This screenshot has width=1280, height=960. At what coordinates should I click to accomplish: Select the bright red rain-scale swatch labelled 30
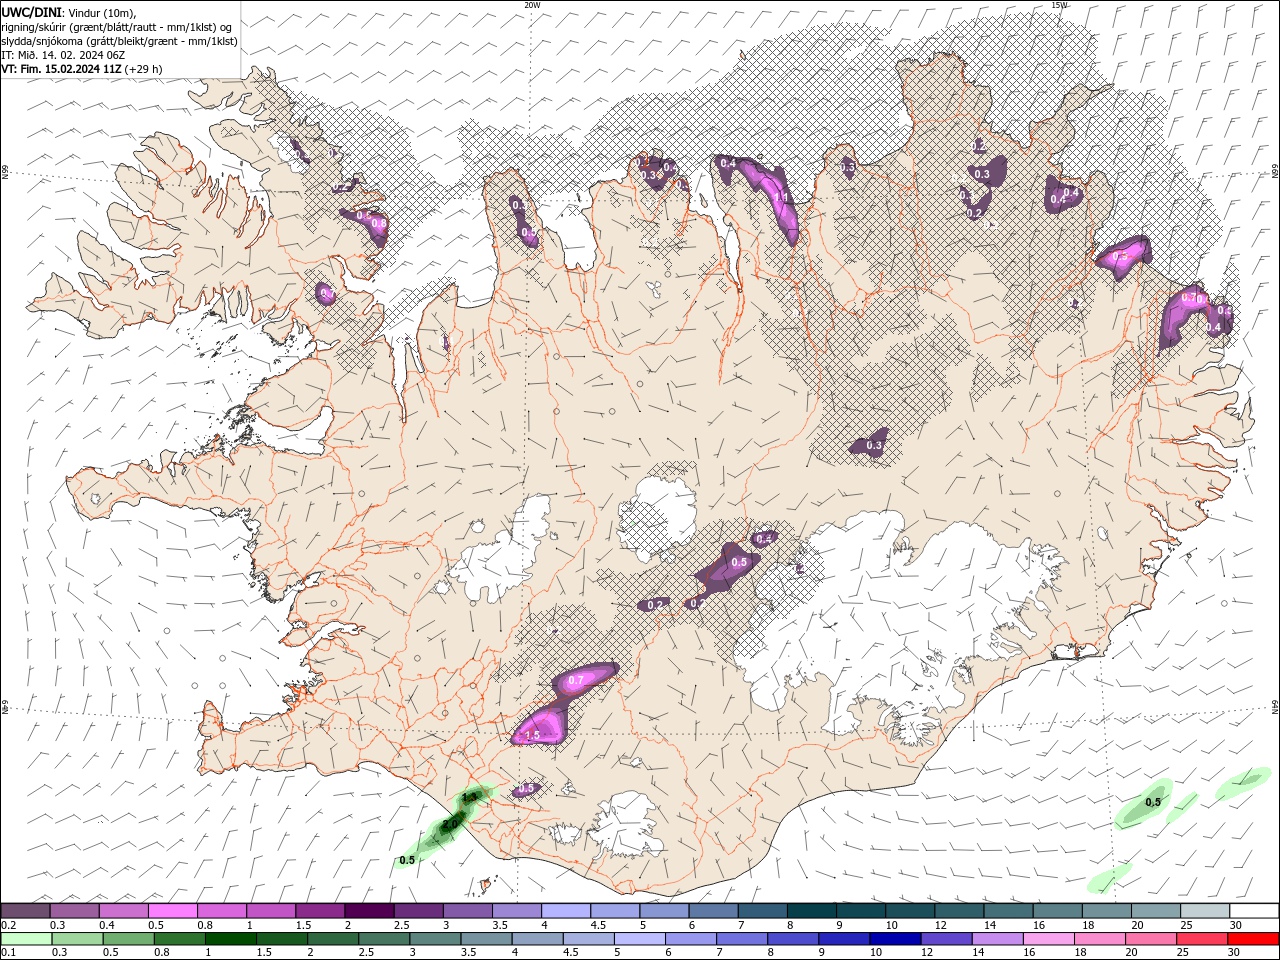[x=1253, y=939]
